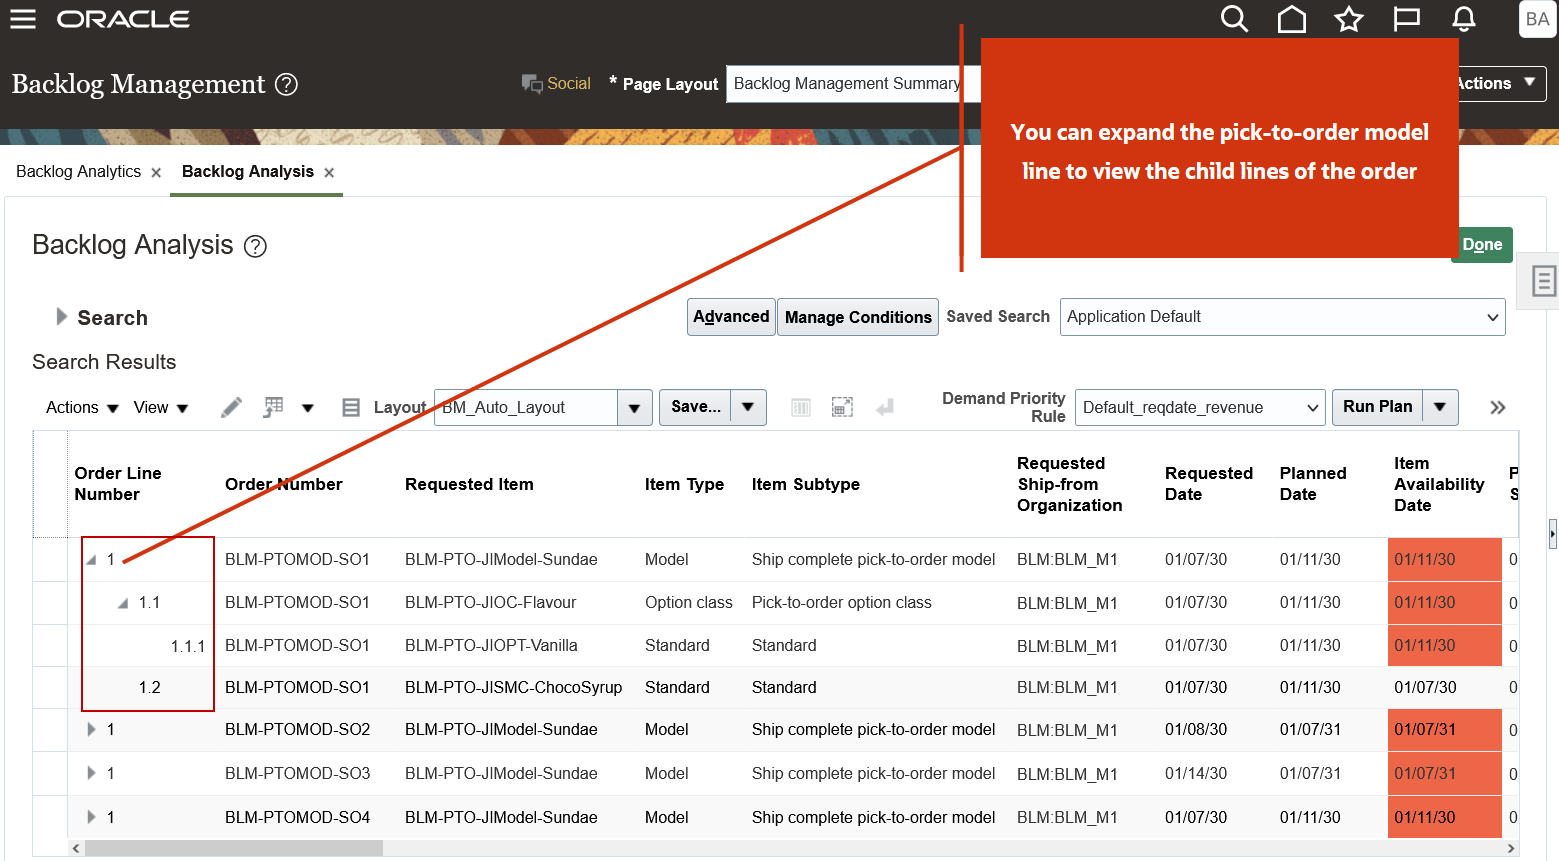The height and width of the screenshot is (861, 1559).
Task: Click Requested Date column header
Action: tap(1209, 484)
